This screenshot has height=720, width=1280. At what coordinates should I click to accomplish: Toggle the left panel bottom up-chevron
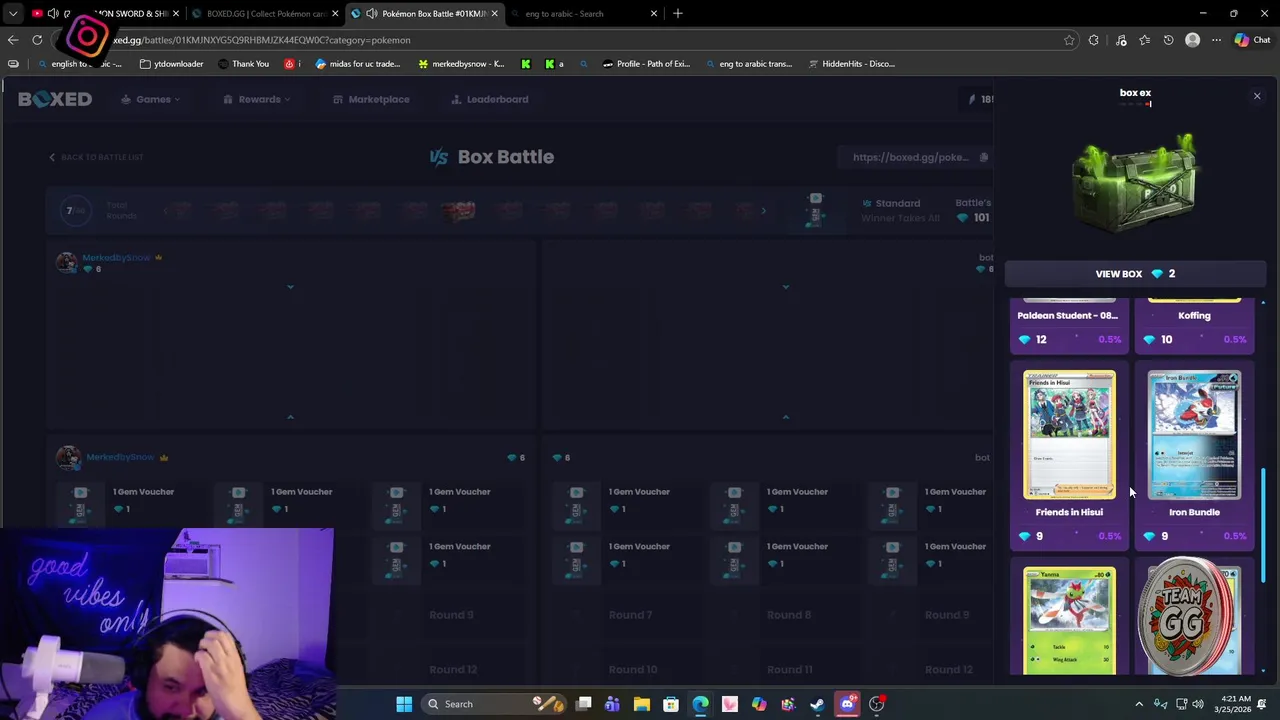tap(290, 416)
